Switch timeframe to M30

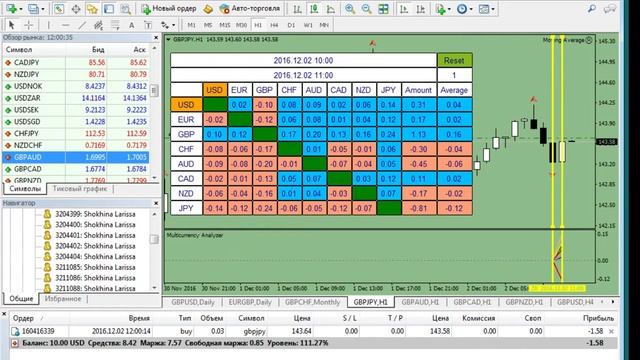pos(241,25)
